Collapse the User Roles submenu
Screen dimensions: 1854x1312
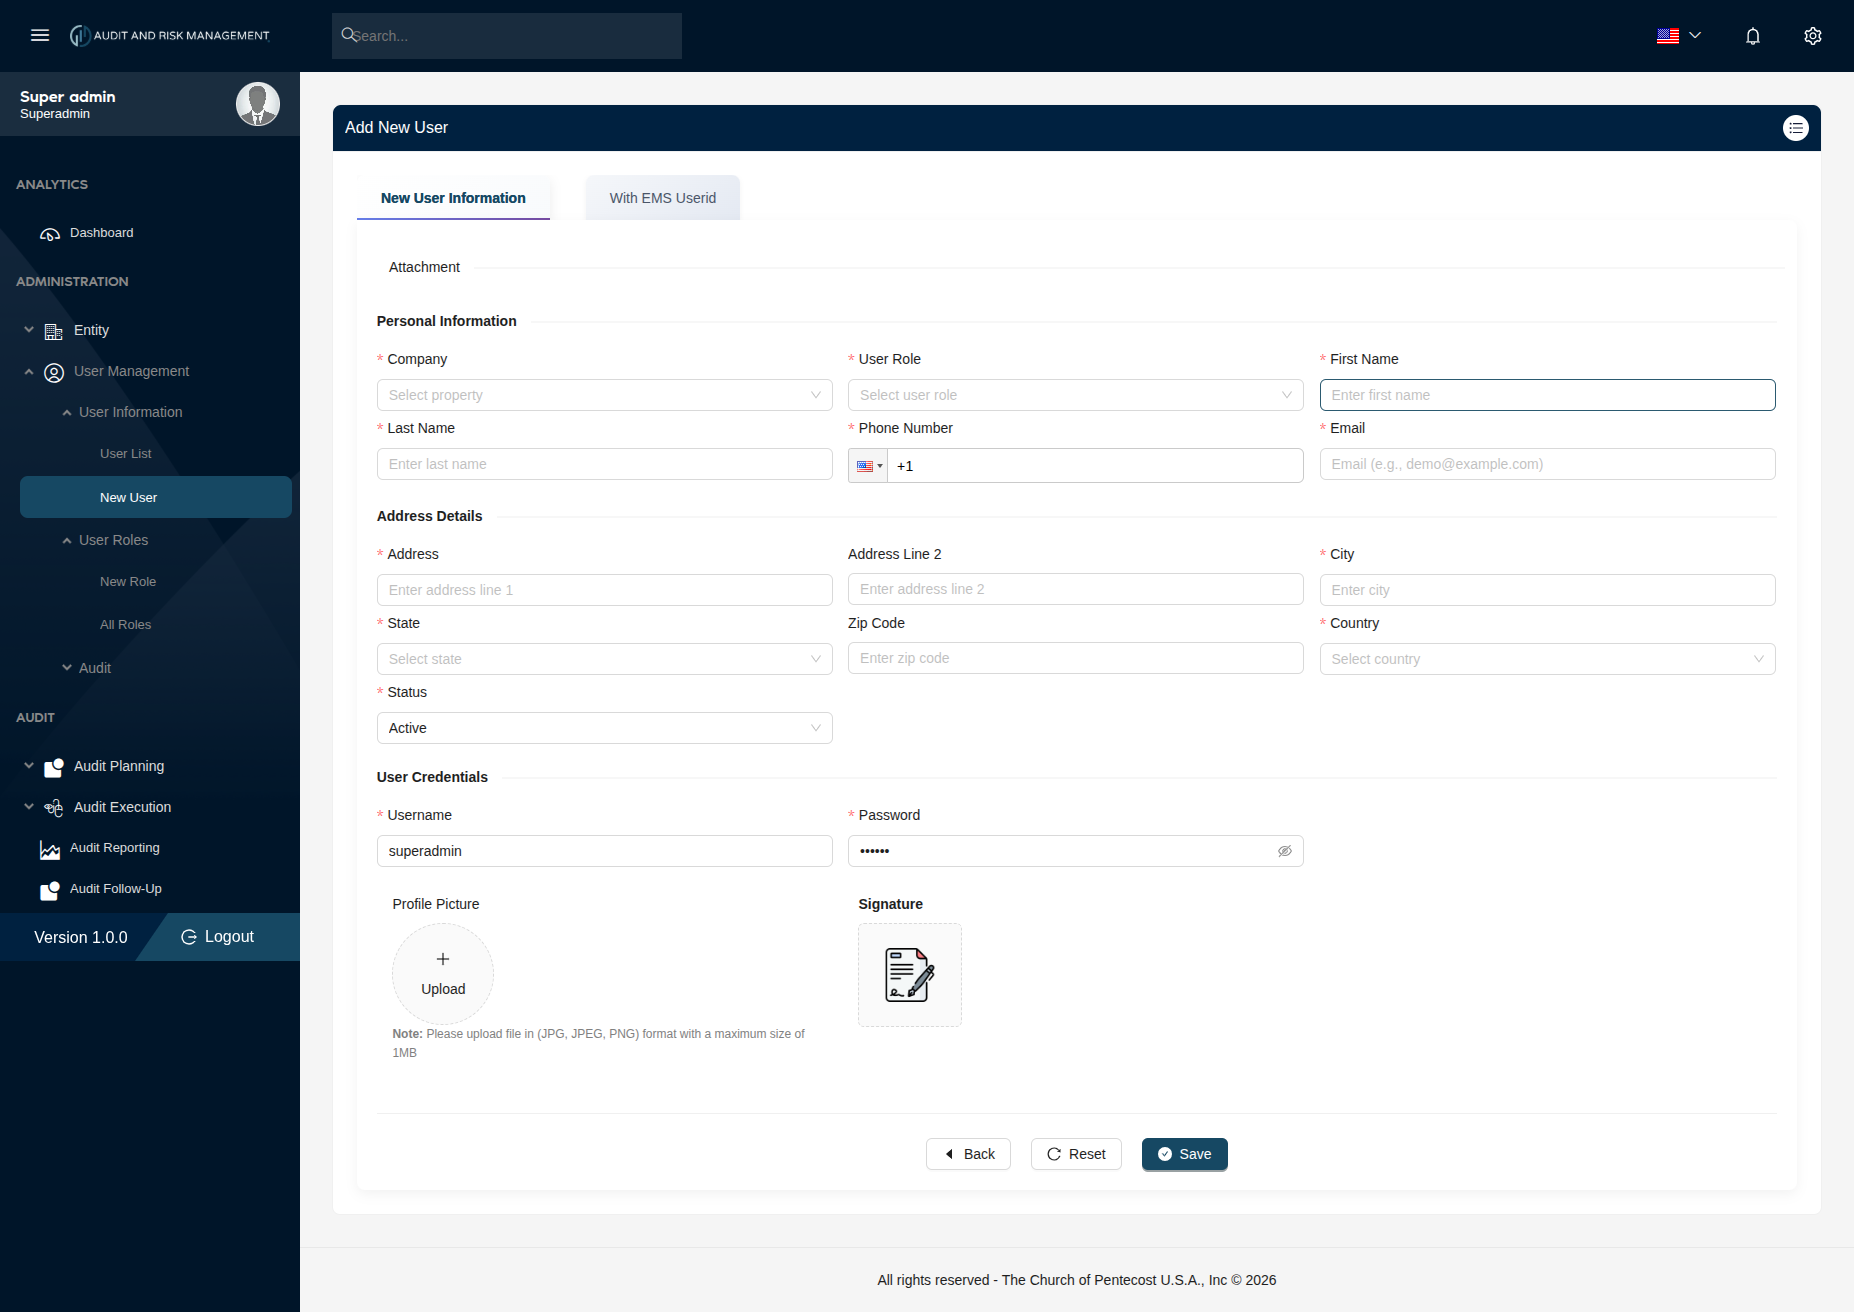67,540
